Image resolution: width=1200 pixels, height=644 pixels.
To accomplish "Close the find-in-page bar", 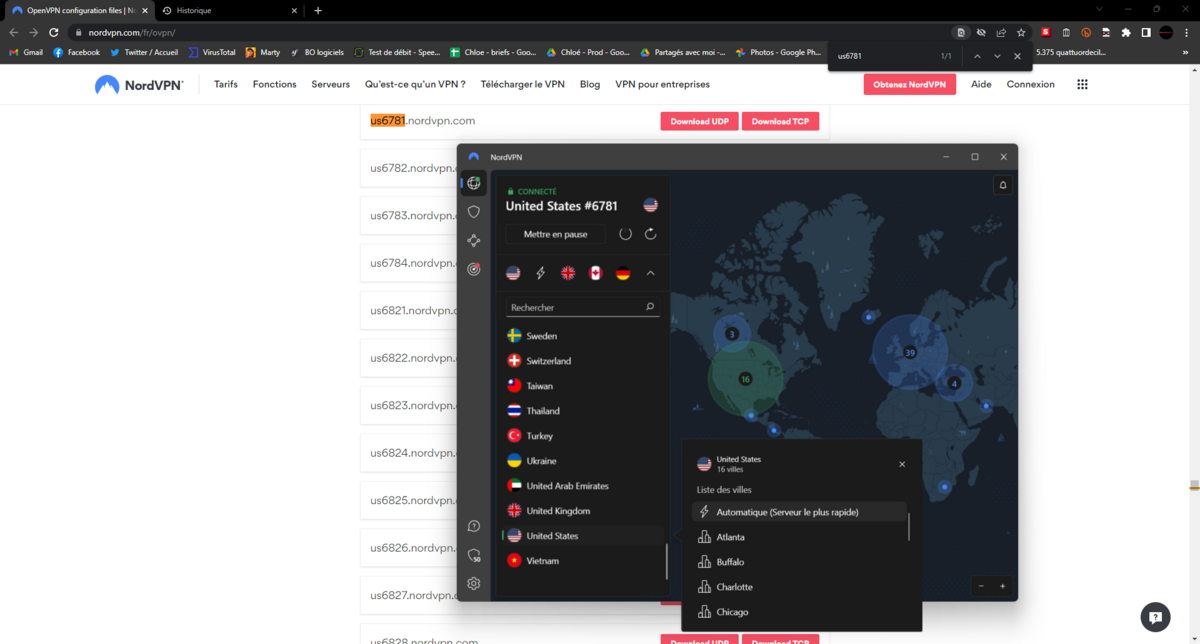I will (x=1017, y=56).
